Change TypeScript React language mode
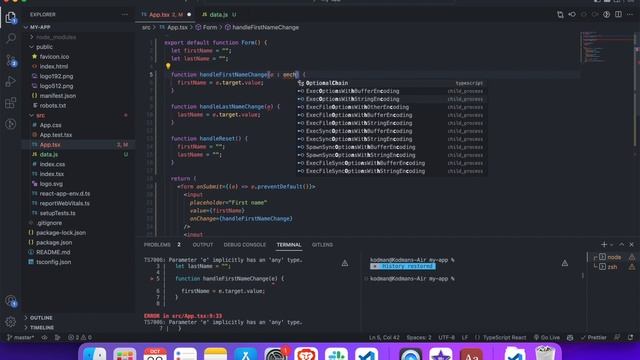The image size is (640, 360). [504, 338]
